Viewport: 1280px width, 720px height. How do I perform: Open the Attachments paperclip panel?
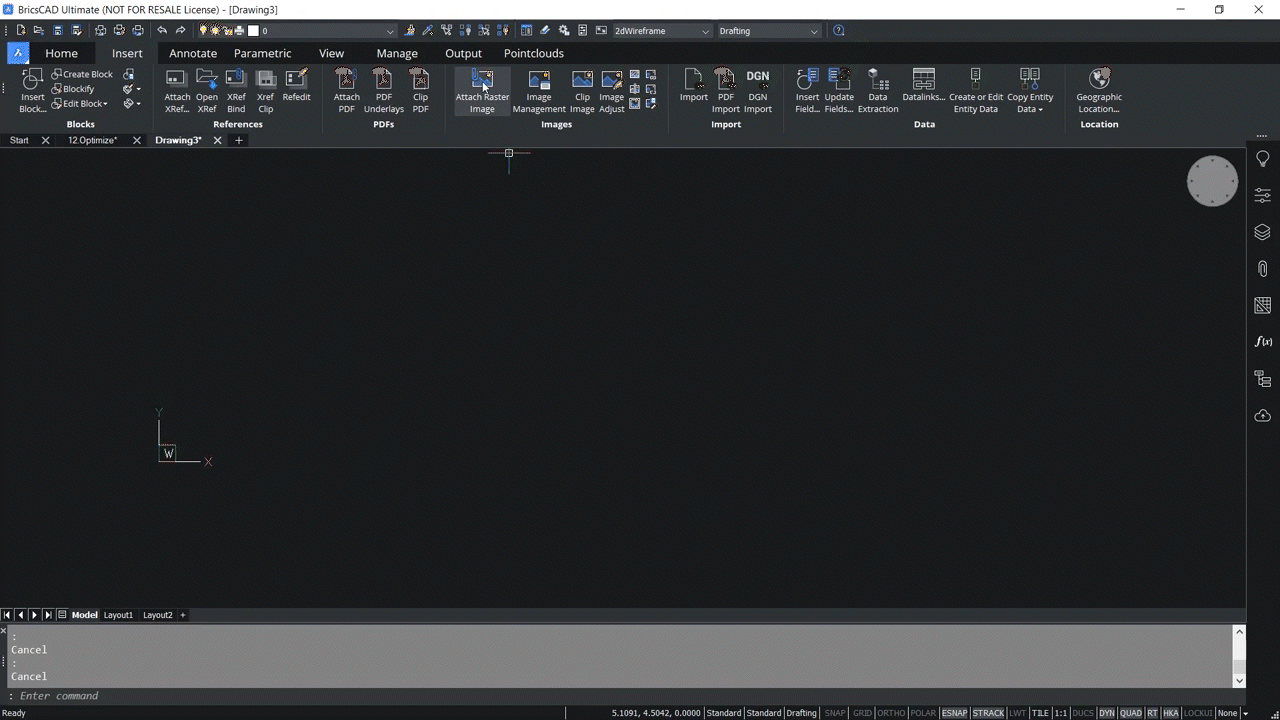pos(1263,269)
